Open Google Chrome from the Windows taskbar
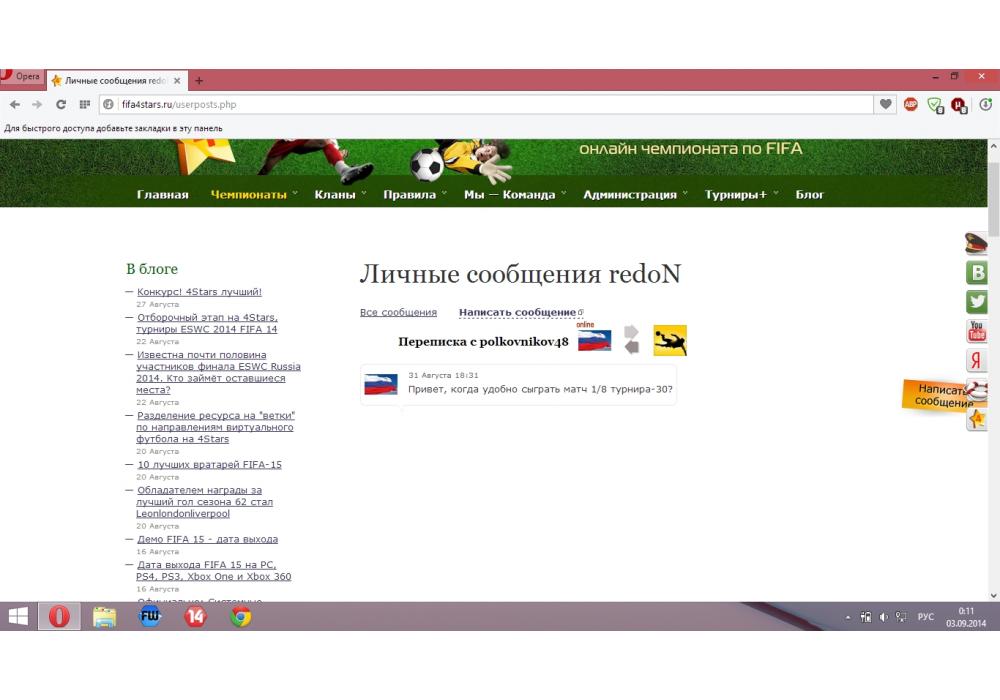Screen dimensions: 1000x700 click(240, 617)
